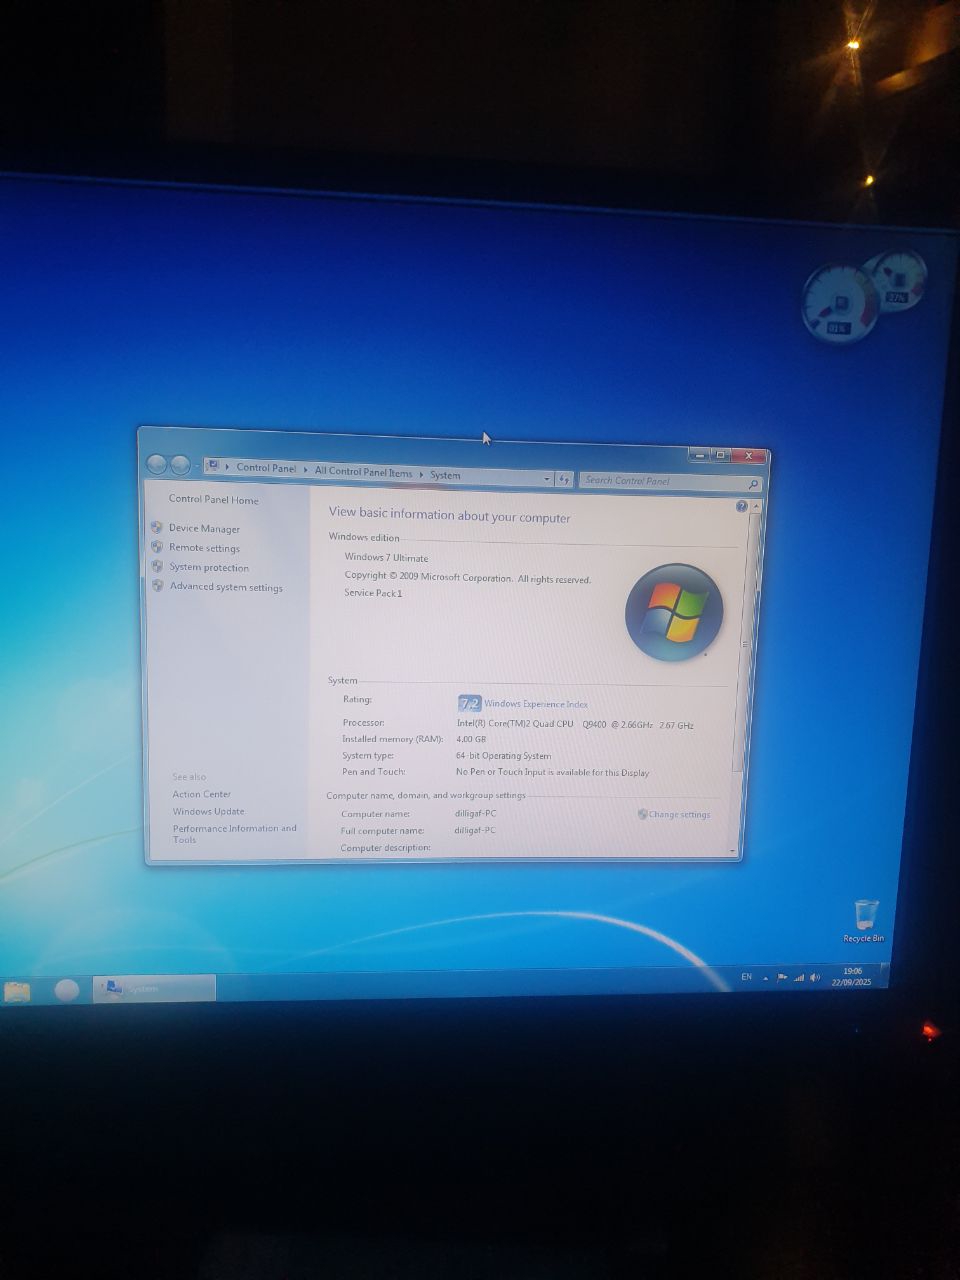This screenshot has height=1280, width=960.
Task: Click the Full computer name label
Action: point(382,830)
